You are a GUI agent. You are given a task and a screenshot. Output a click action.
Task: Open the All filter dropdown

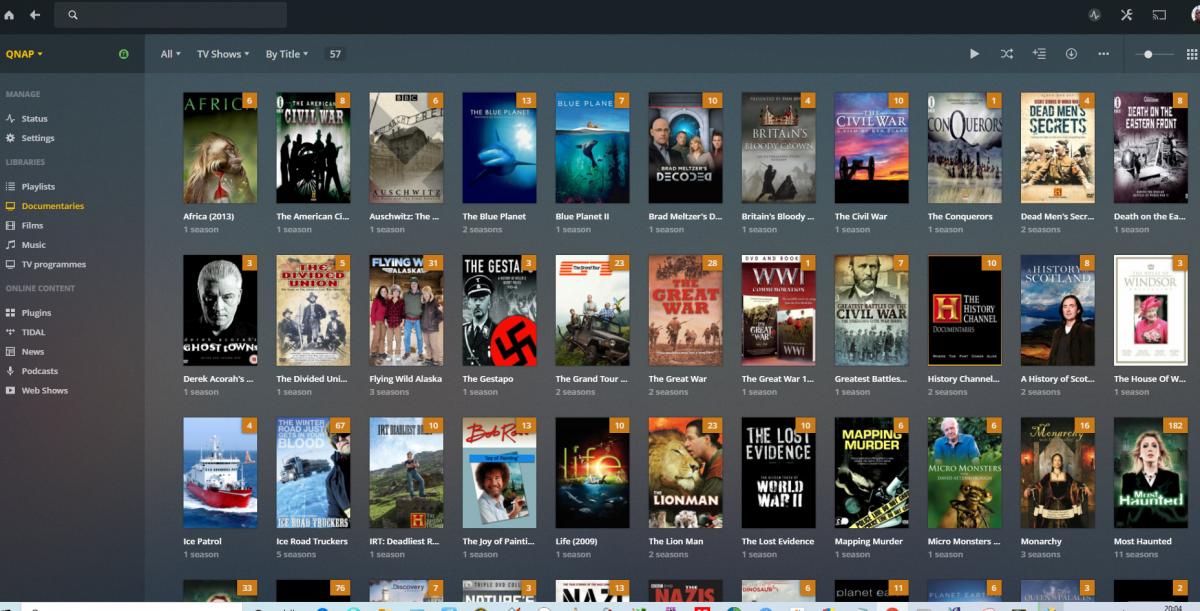(x=170, y=54)
